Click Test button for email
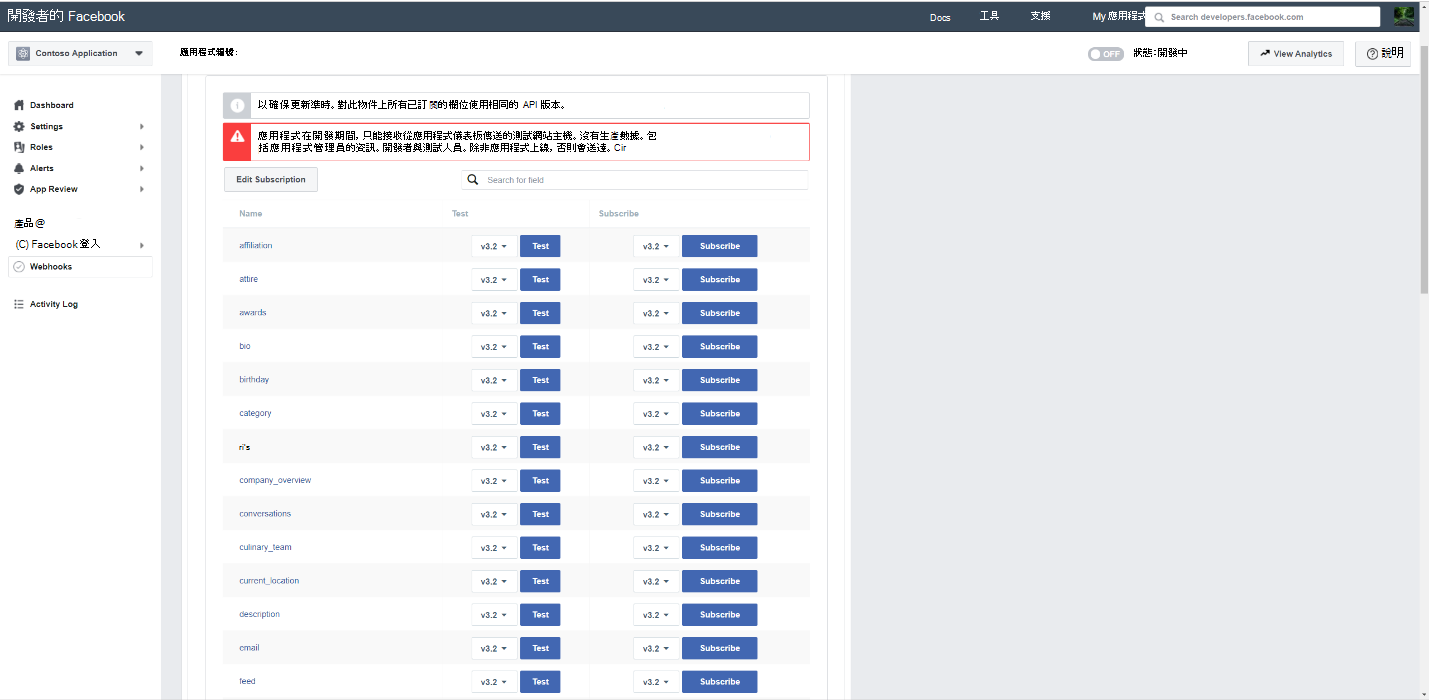This screenshot has width=1429, height=700. pos(540,648)
